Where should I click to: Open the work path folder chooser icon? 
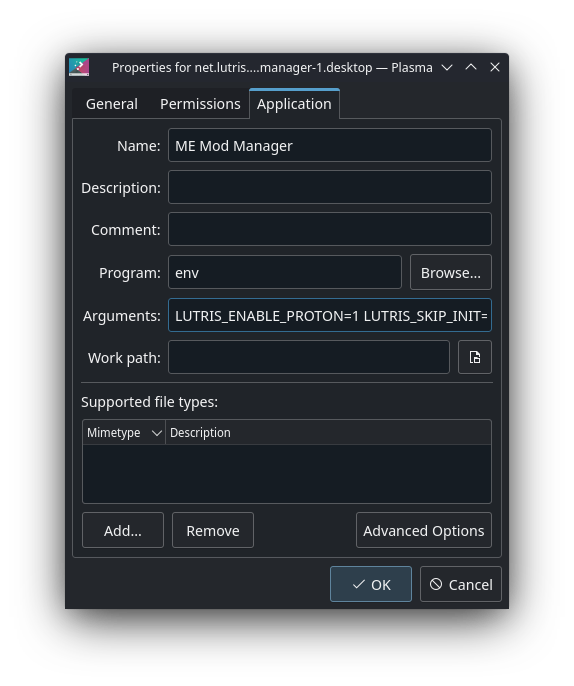[475, 357]
